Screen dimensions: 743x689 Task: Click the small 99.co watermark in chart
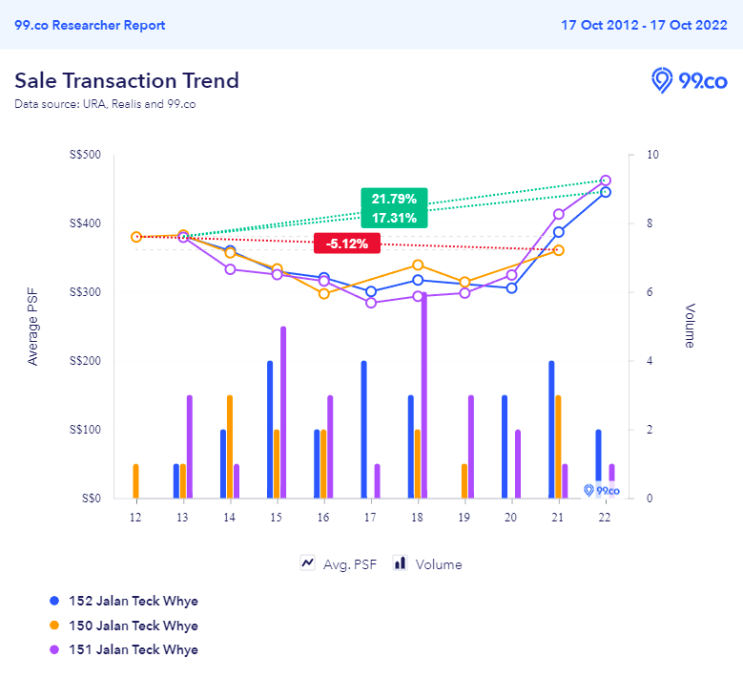(x=601, y=490)
